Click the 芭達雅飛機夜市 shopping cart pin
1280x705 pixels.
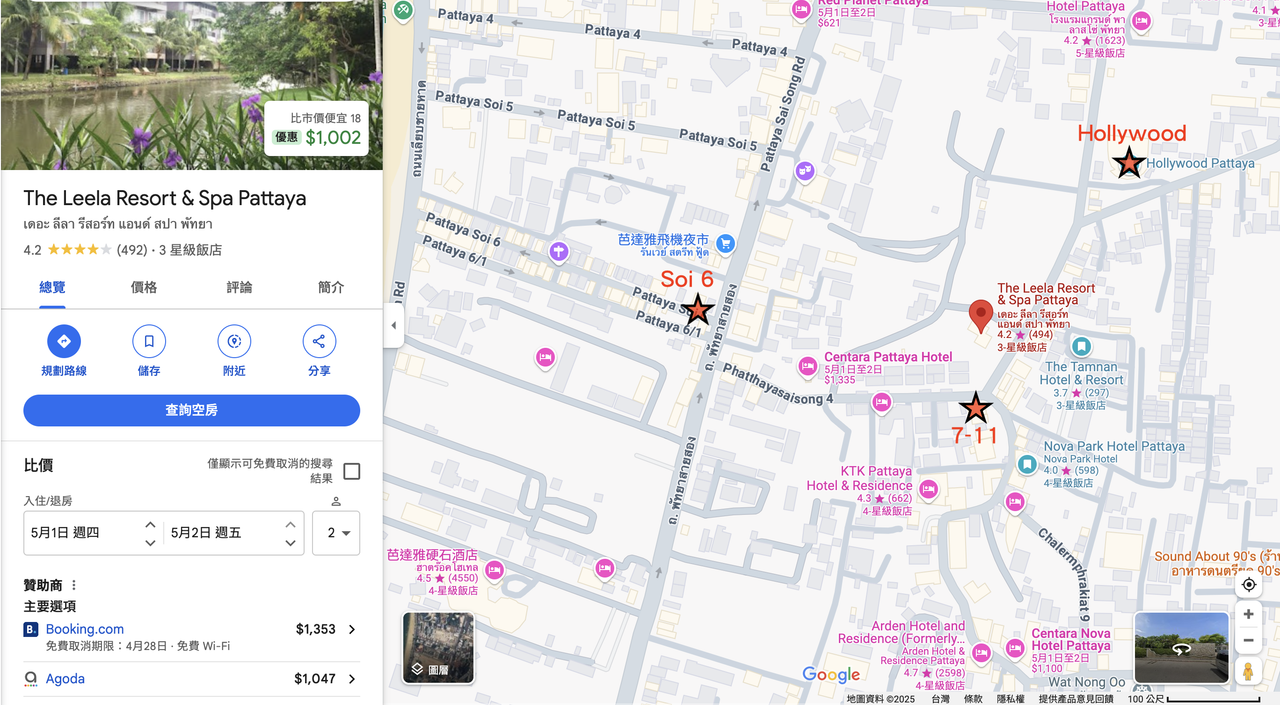(x=726, y=243)
